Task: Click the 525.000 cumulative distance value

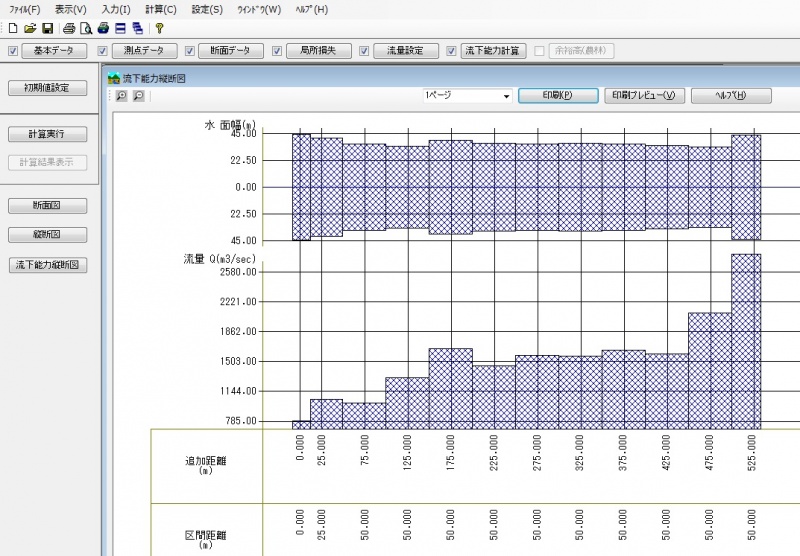Action: point(752,453)
